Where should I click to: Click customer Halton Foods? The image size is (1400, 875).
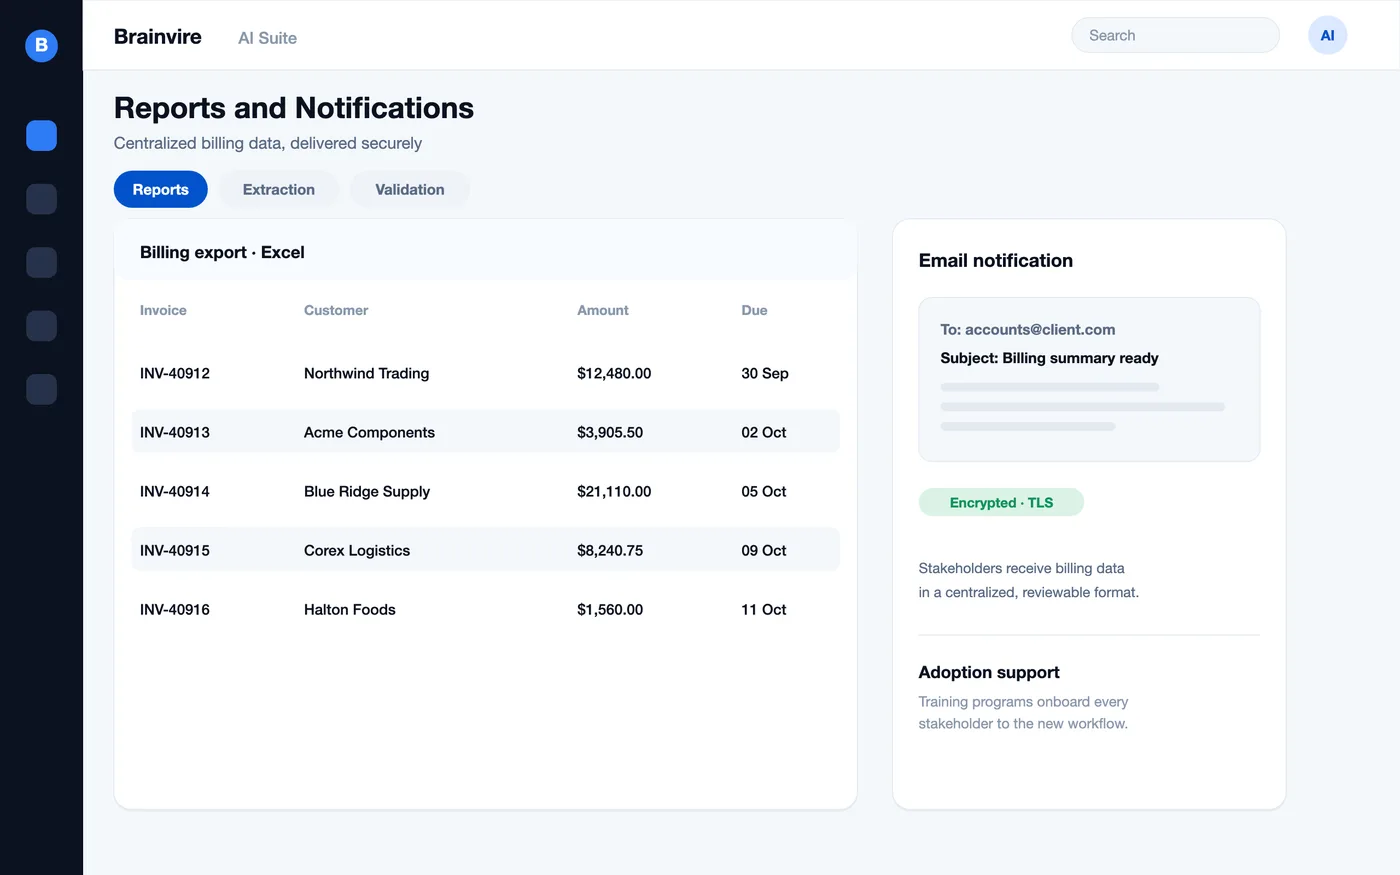tap(350, 609)
